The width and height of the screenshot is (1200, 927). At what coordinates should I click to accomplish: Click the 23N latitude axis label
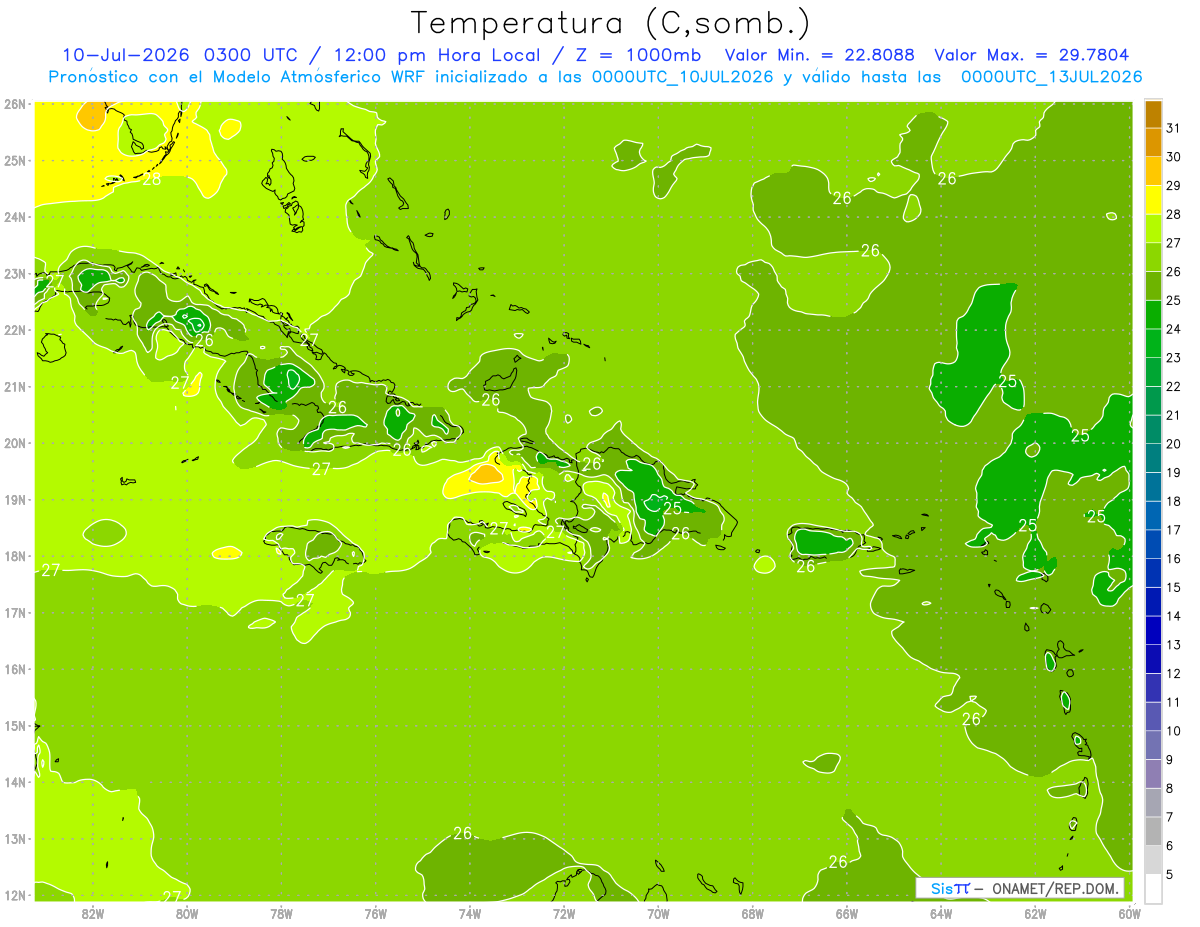pyautogui.click(x=15, y=273)
